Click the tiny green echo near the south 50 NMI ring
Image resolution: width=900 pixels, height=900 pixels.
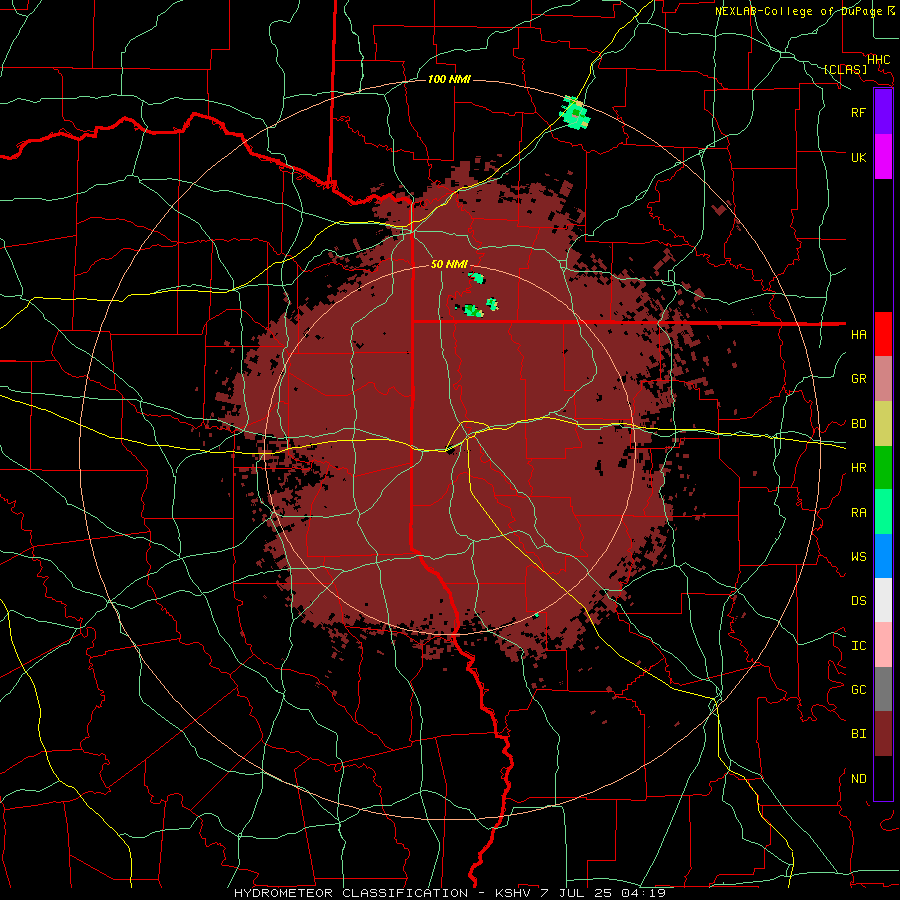(537, 615)
